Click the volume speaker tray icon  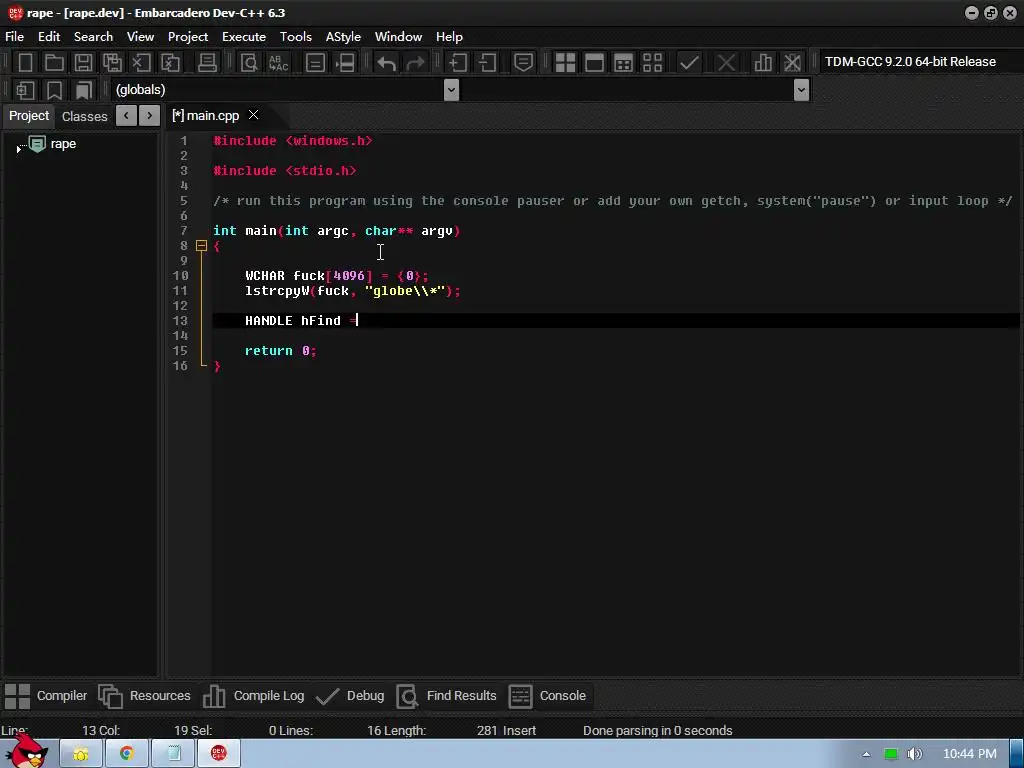(914, 754)
